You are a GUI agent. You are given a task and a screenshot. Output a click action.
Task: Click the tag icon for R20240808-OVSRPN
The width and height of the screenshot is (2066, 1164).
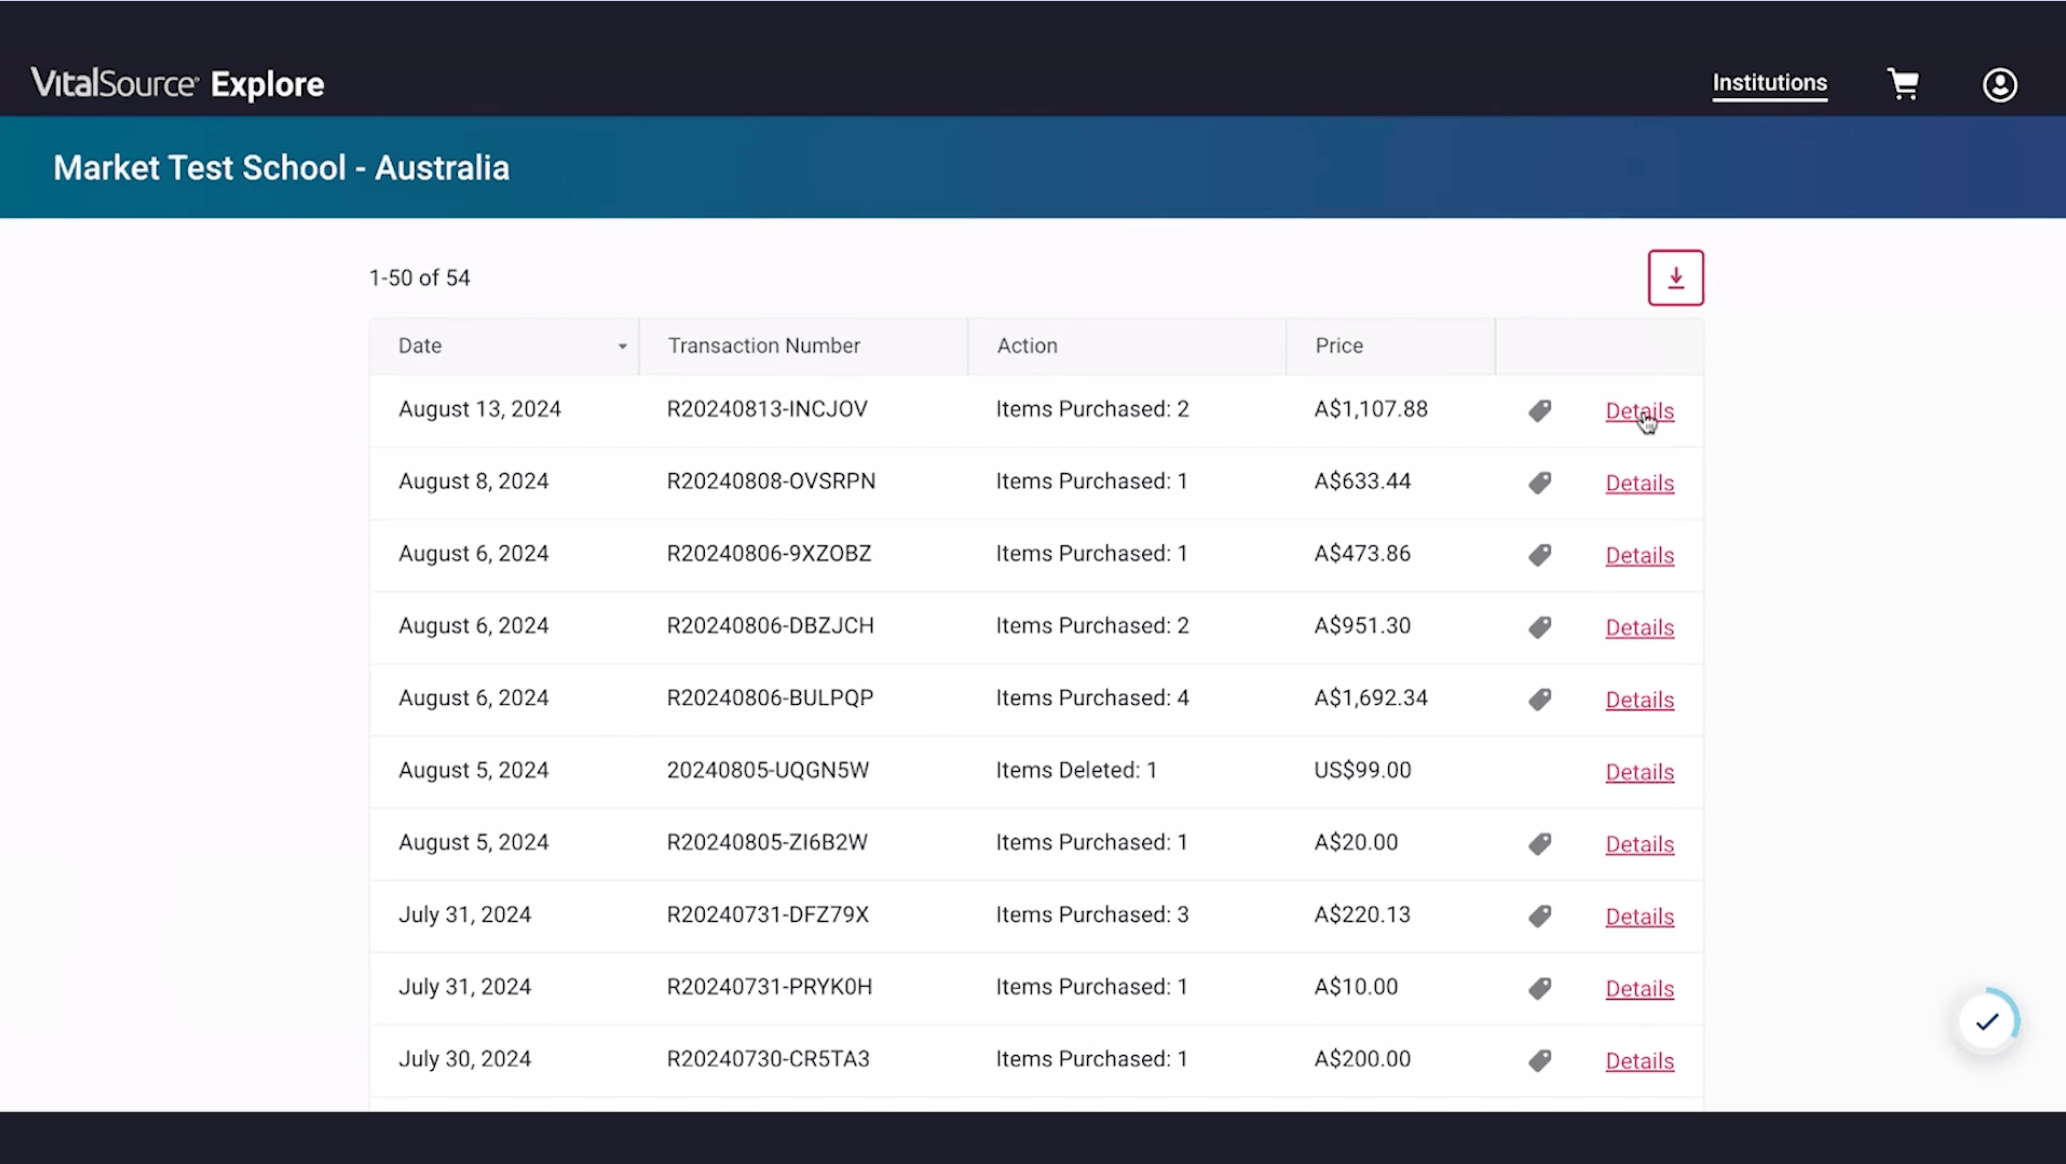pos(1540,483)
